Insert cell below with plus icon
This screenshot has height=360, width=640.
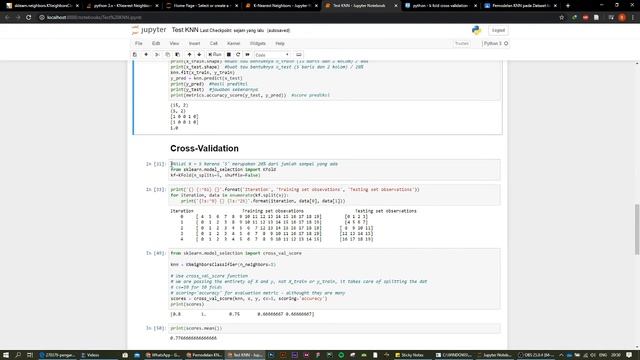pyautogui.click(x=146, y=55)
